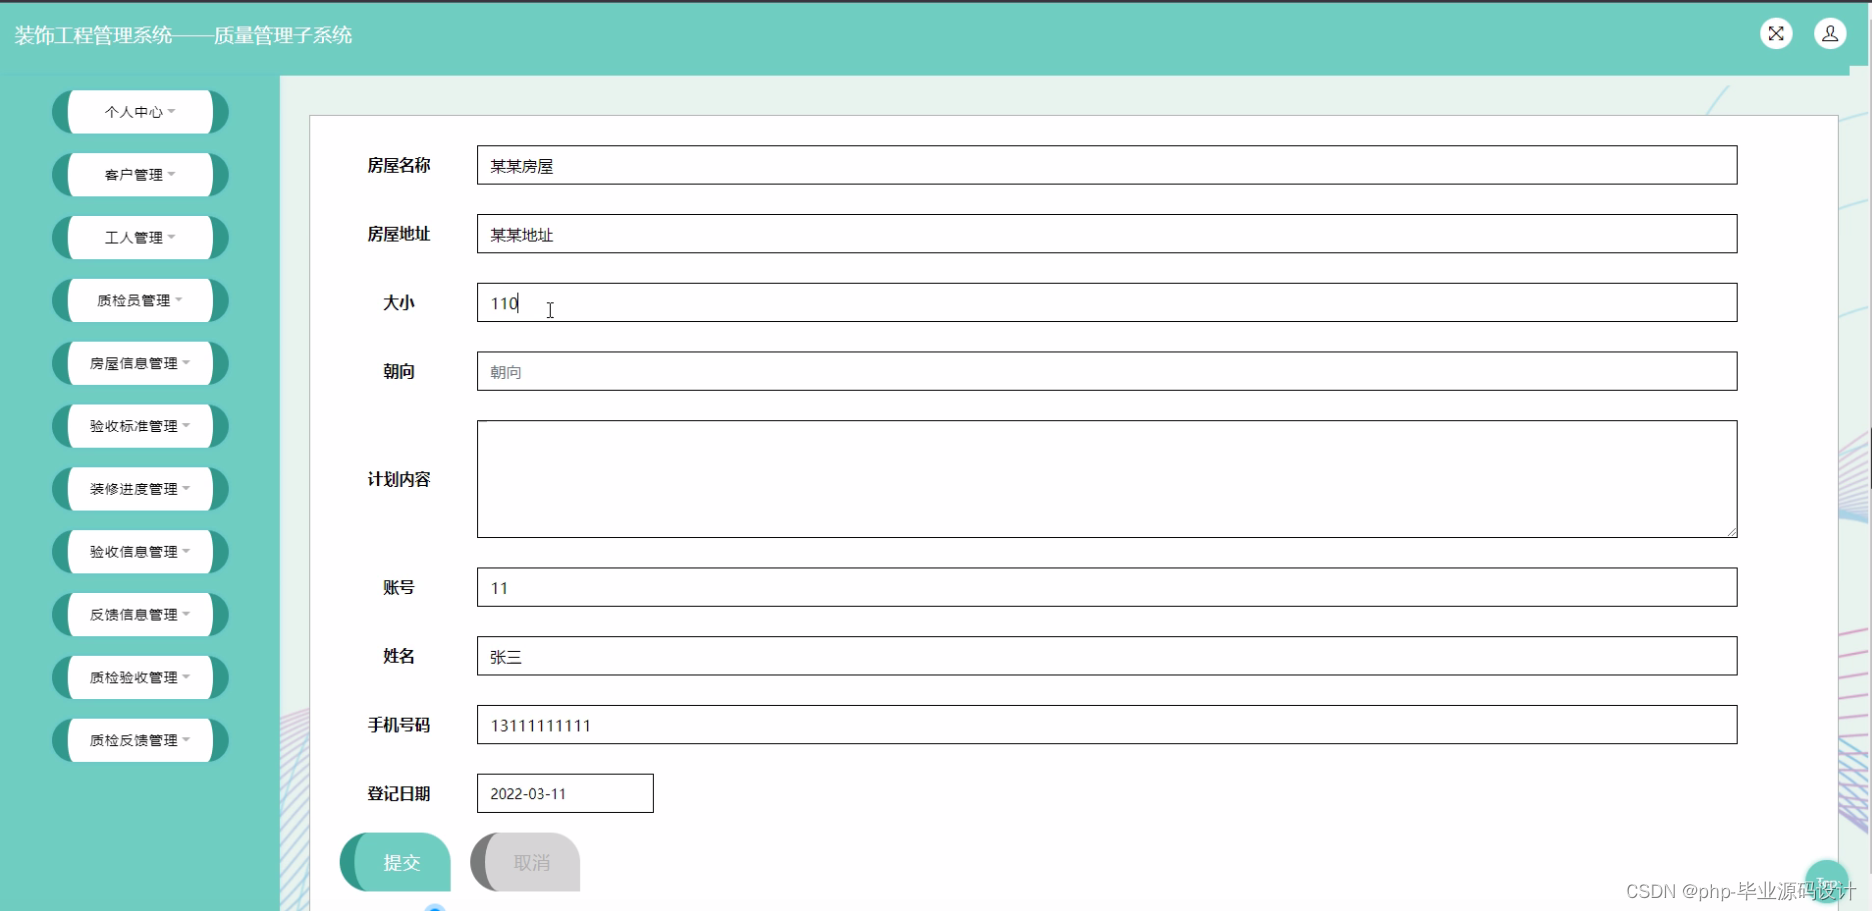The width and height of the screenshot is (1872, 911).
Task: Click the 计划内容 plan content text area
Action: [x=1106, y=479]
